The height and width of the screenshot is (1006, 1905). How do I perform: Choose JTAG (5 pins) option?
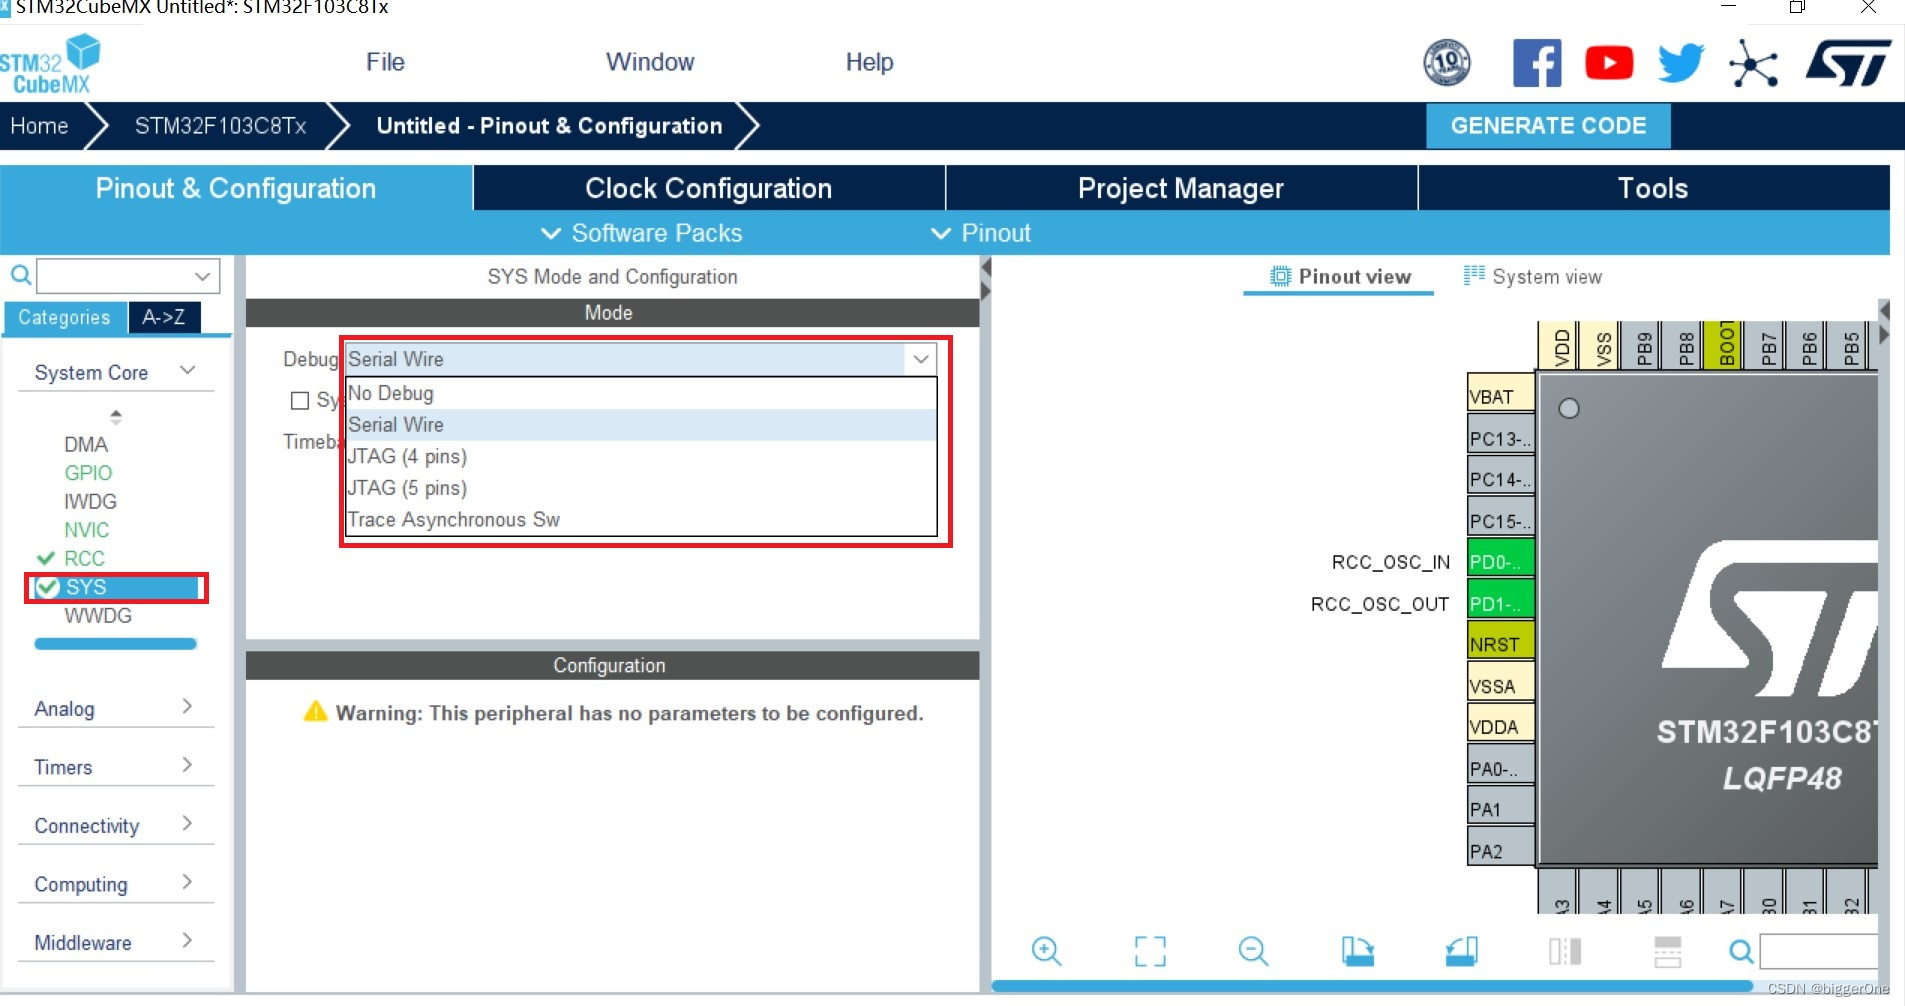point(640,488)
